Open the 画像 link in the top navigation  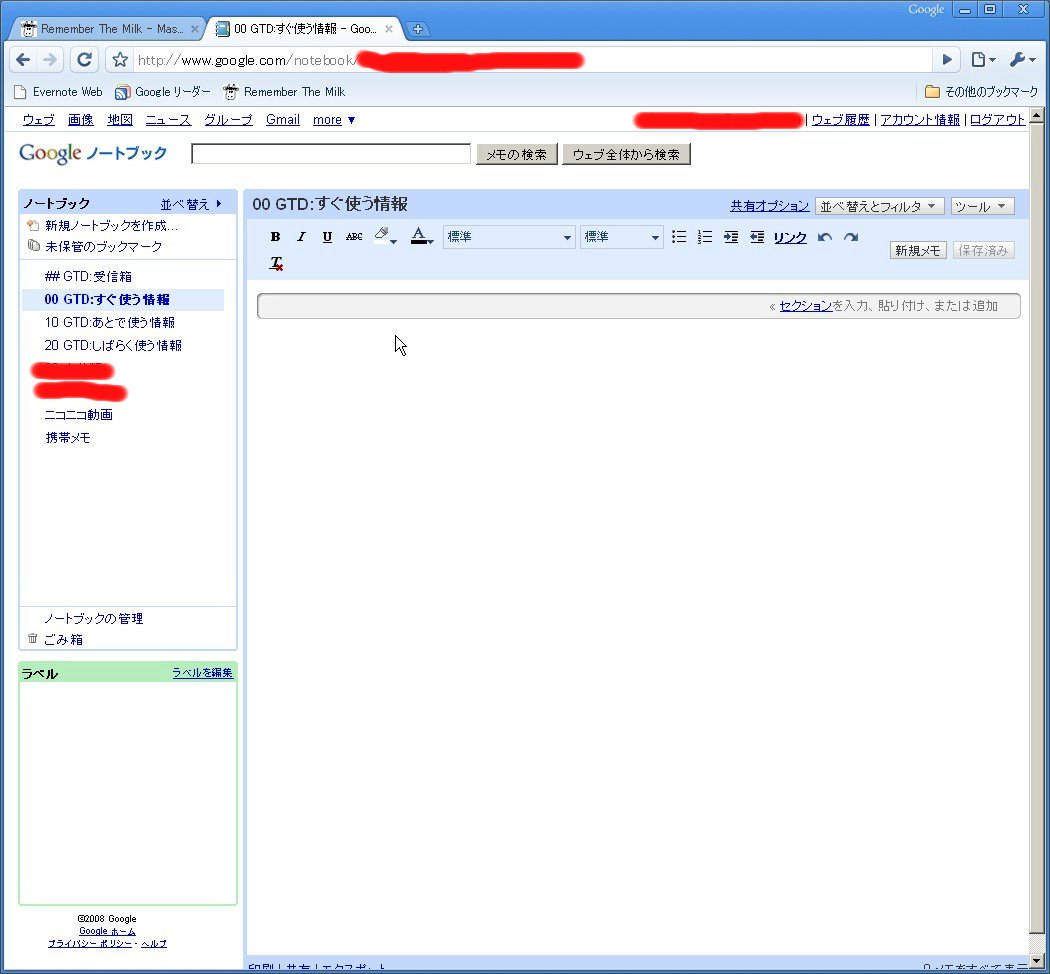click(80, 120)
